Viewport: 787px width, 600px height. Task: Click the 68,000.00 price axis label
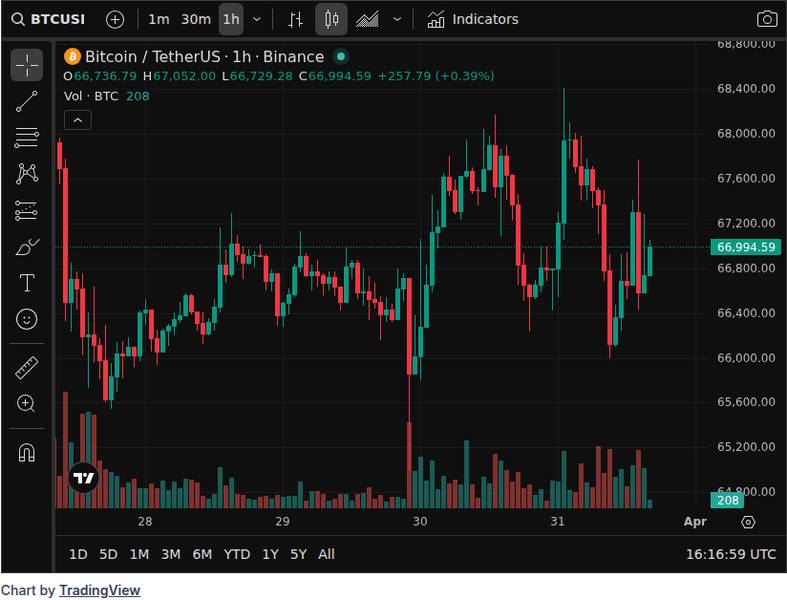[746, 134]
